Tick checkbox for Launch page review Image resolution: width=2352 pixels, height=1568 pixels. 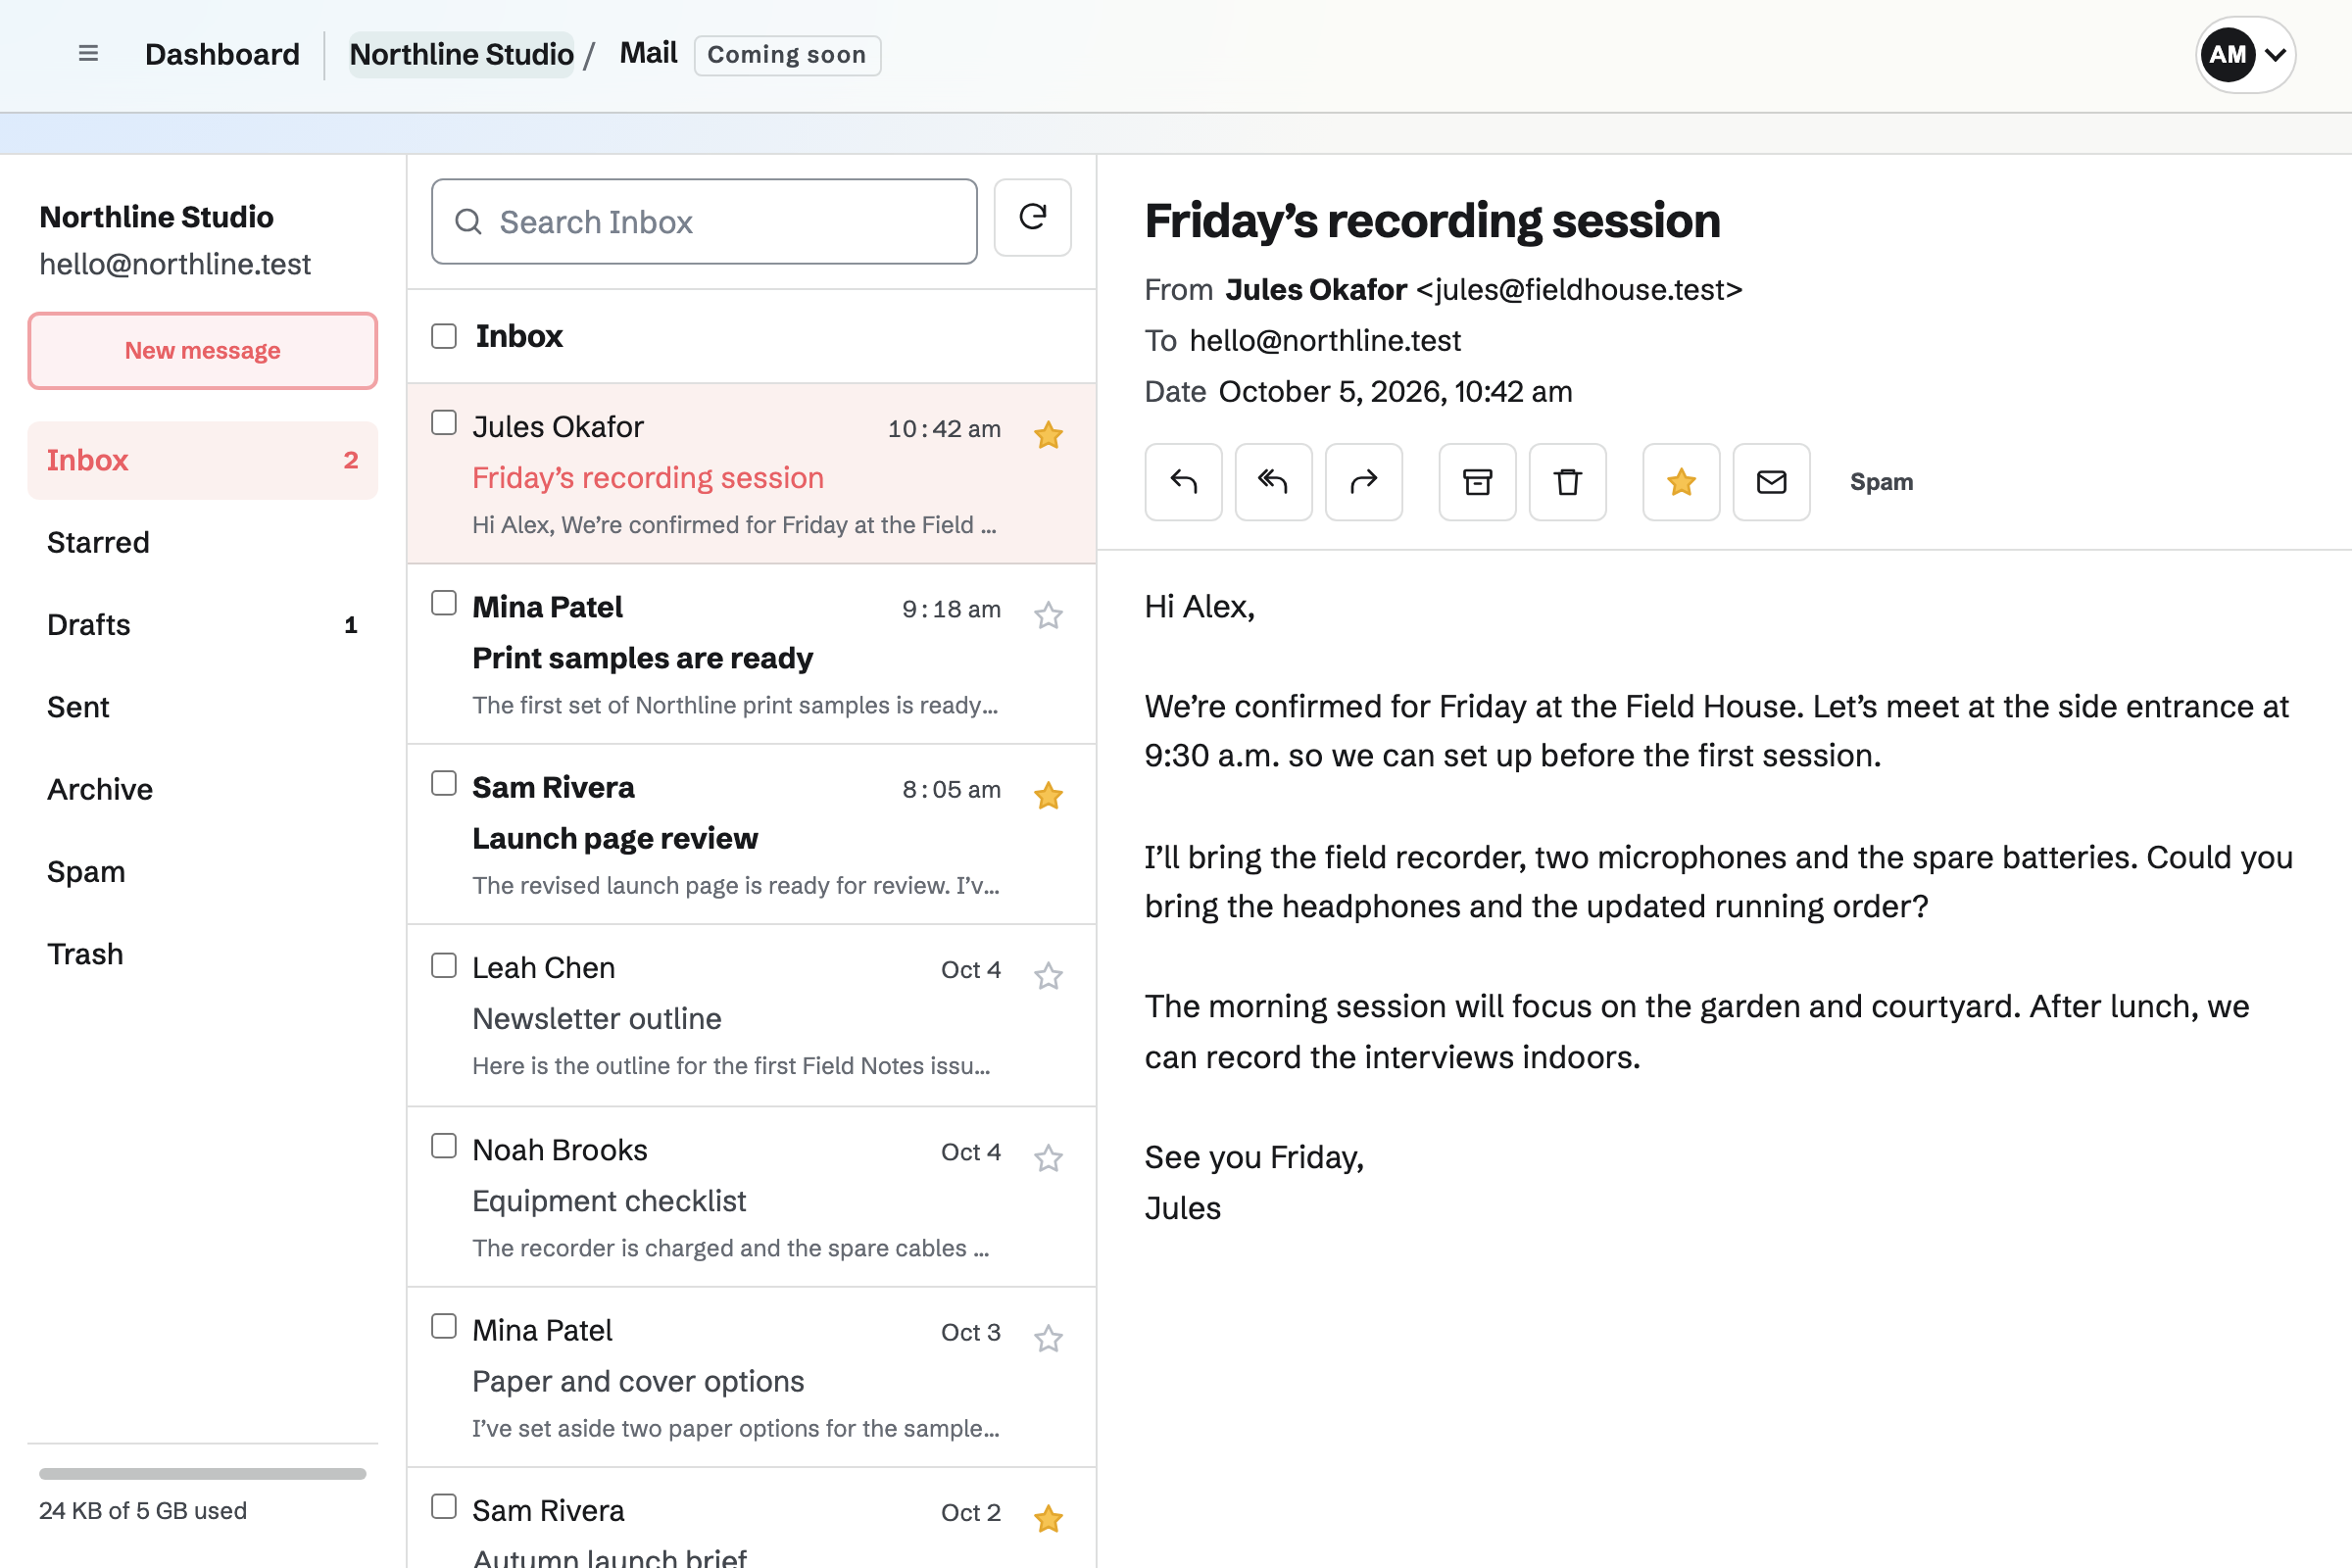pos(444,783)
